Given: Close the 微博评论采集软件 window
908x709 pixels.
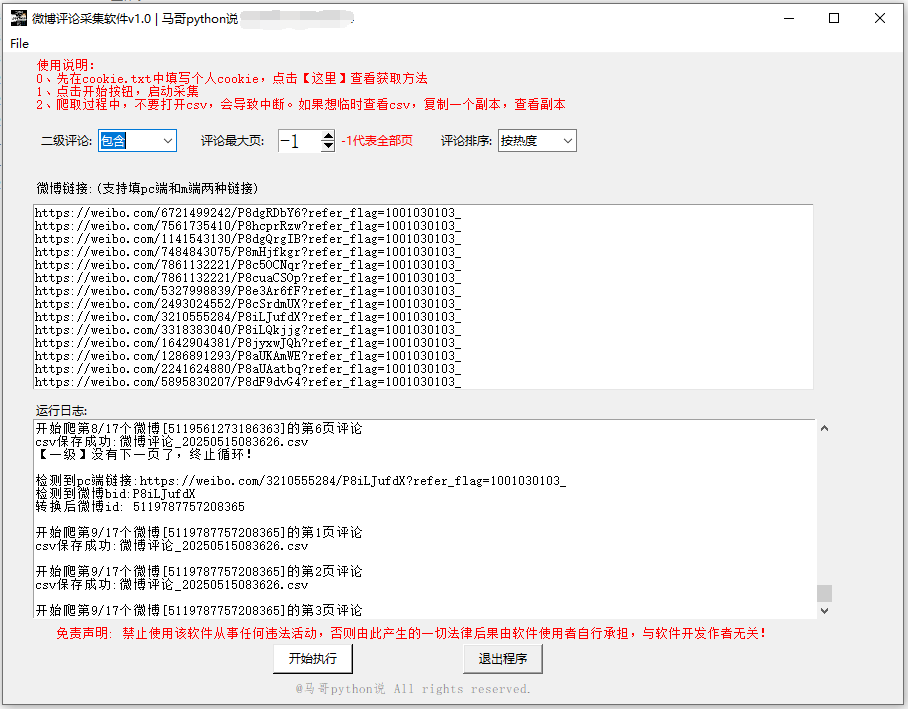Looking at the screenshot, I should click(880, 19).
